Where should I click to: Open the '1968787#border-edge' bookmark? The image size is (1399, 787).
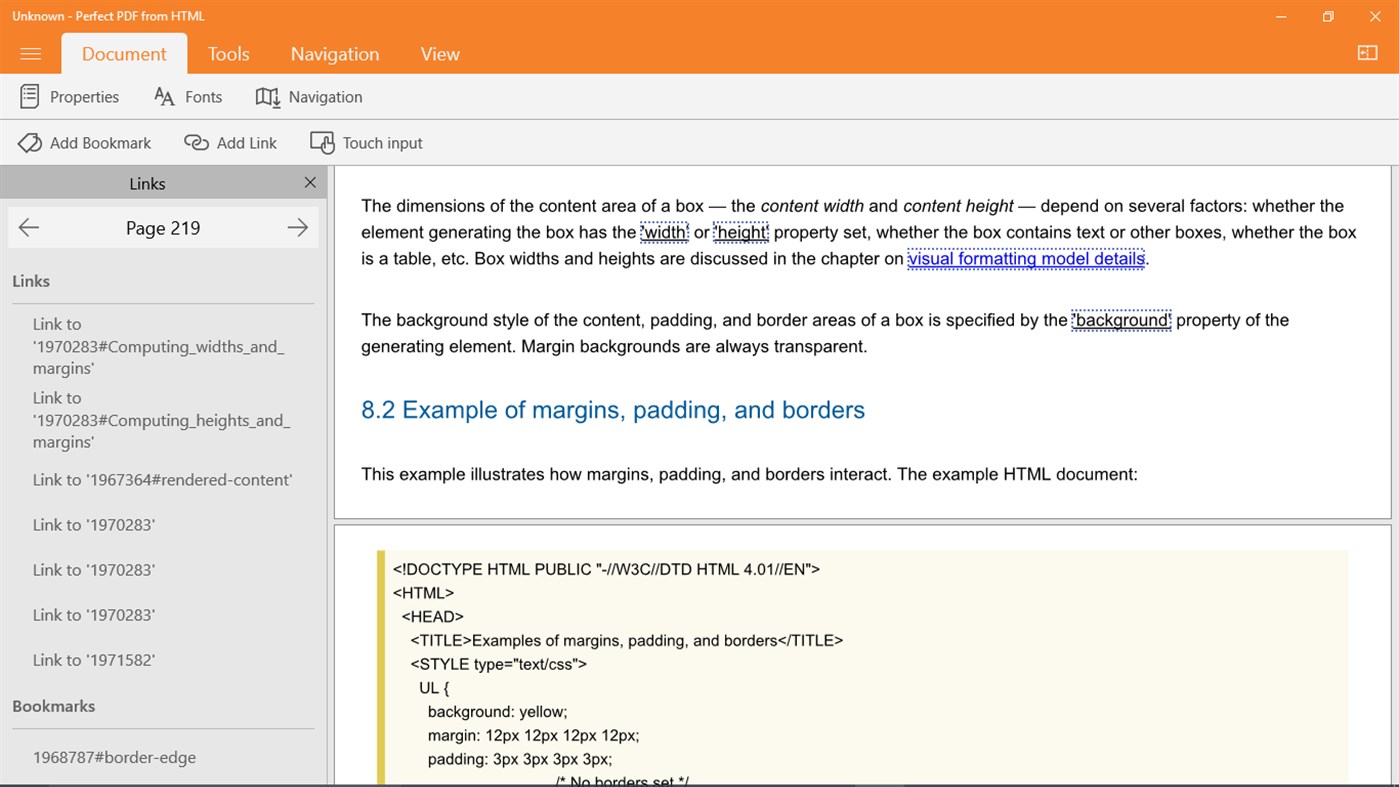point(114,757)
